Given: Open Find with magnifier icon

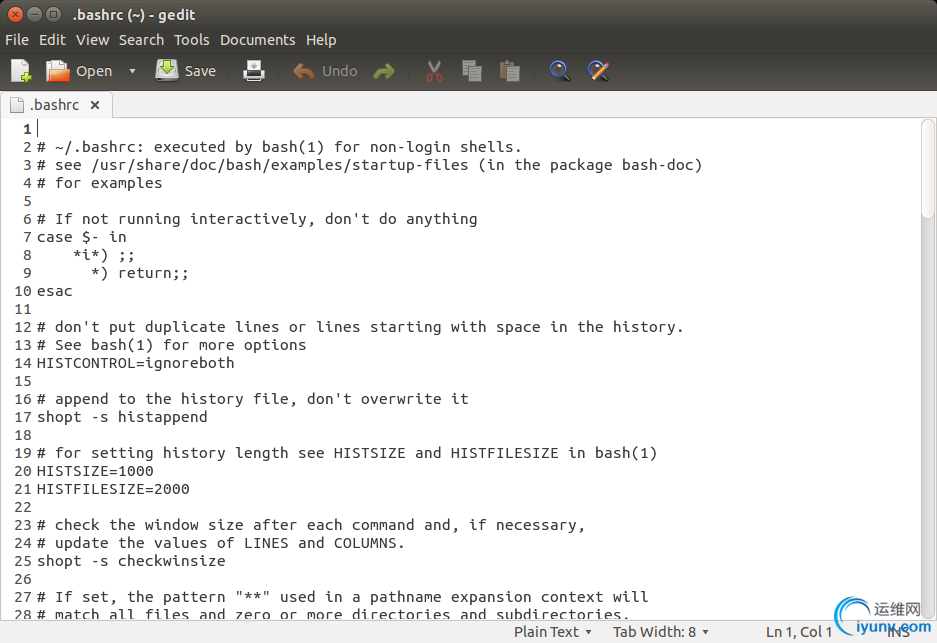Looking at the screenshot, I should tap(559, 71).
